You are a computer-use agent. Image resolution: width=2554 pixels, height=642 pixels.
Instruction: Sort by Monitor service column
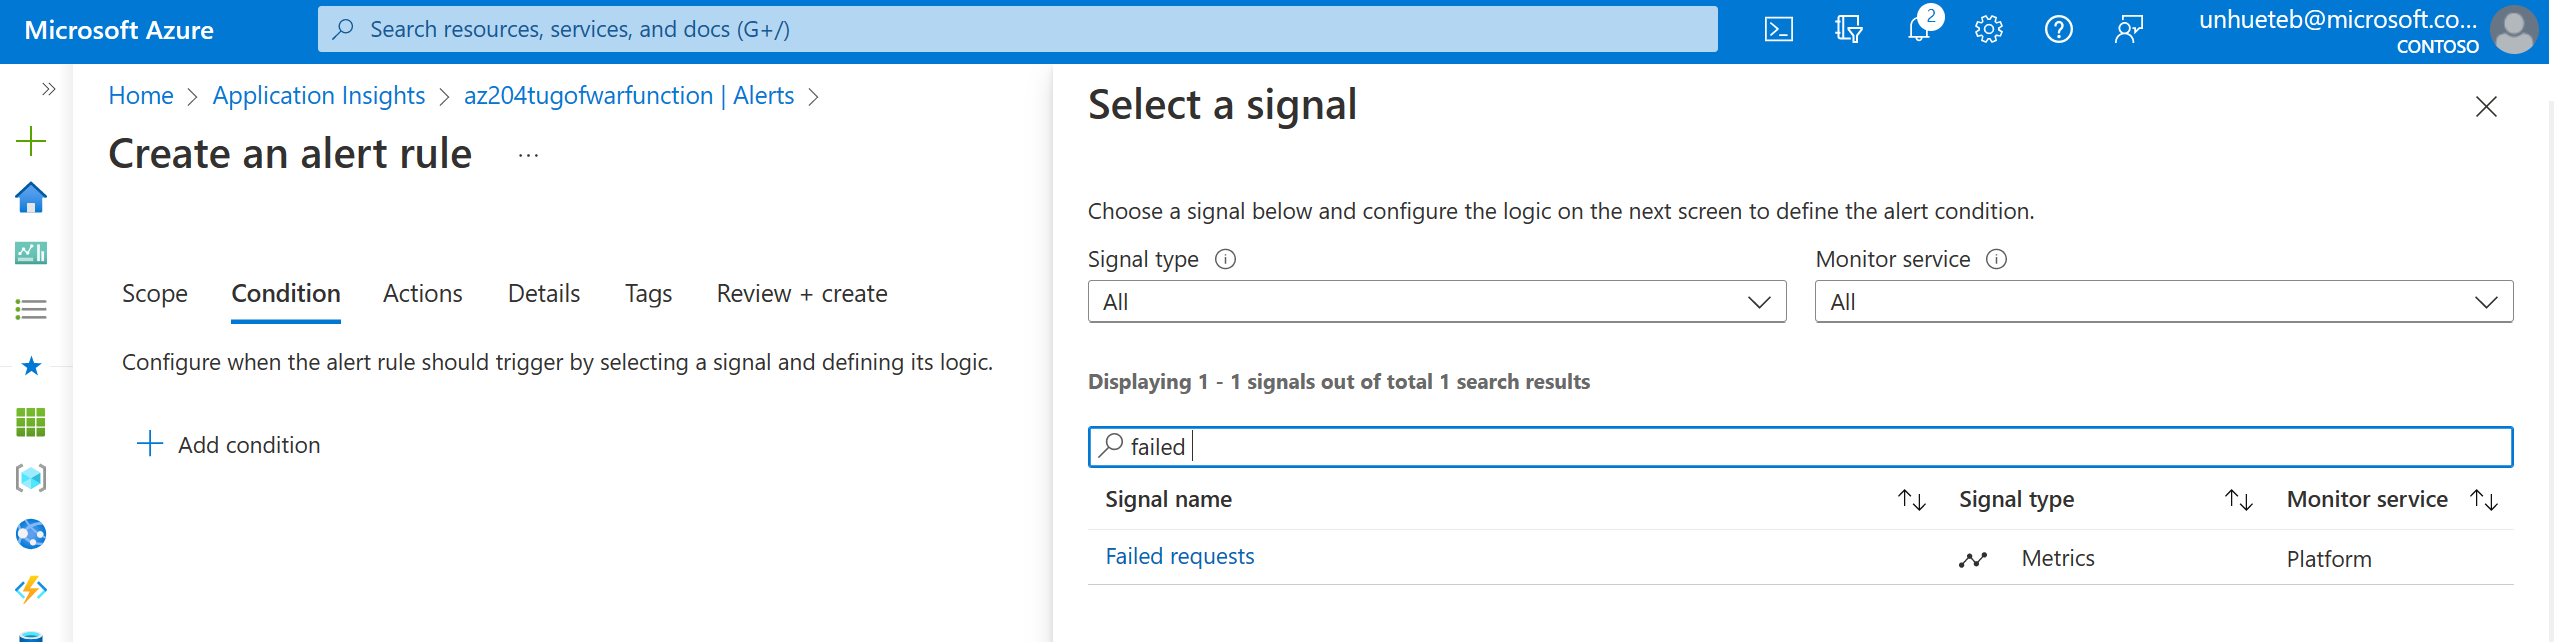(2484, 500)
